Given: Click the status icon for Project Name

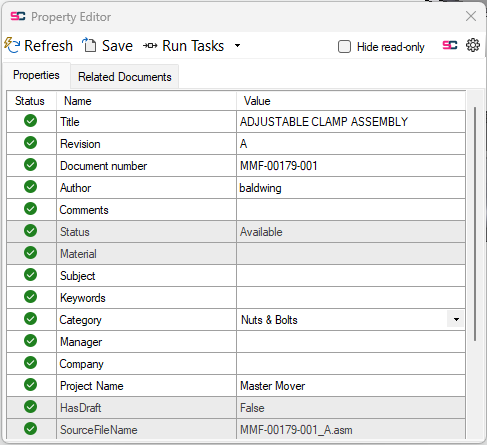Looking at the screenshot, I should click(30, 385).
